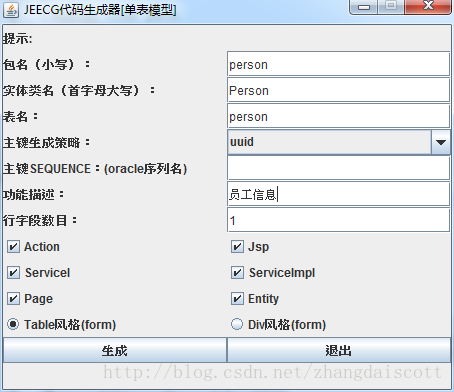Click the 主键SEQUENCE (oracle序列名) label

tap(95, 169)
